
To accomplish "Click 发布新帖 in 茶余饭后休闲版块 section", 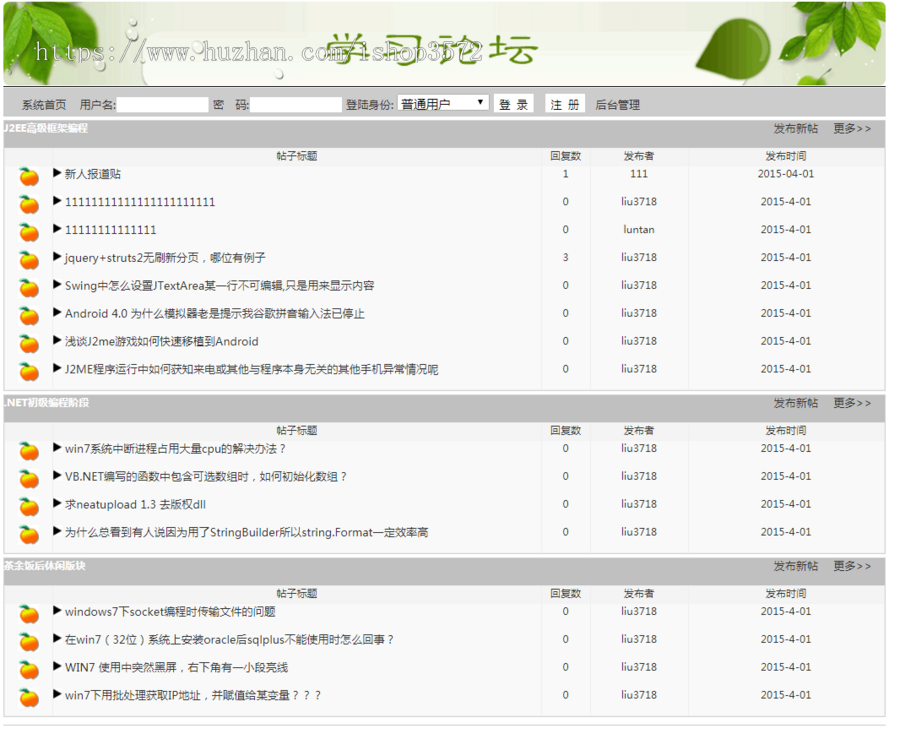I will point(796,566).
